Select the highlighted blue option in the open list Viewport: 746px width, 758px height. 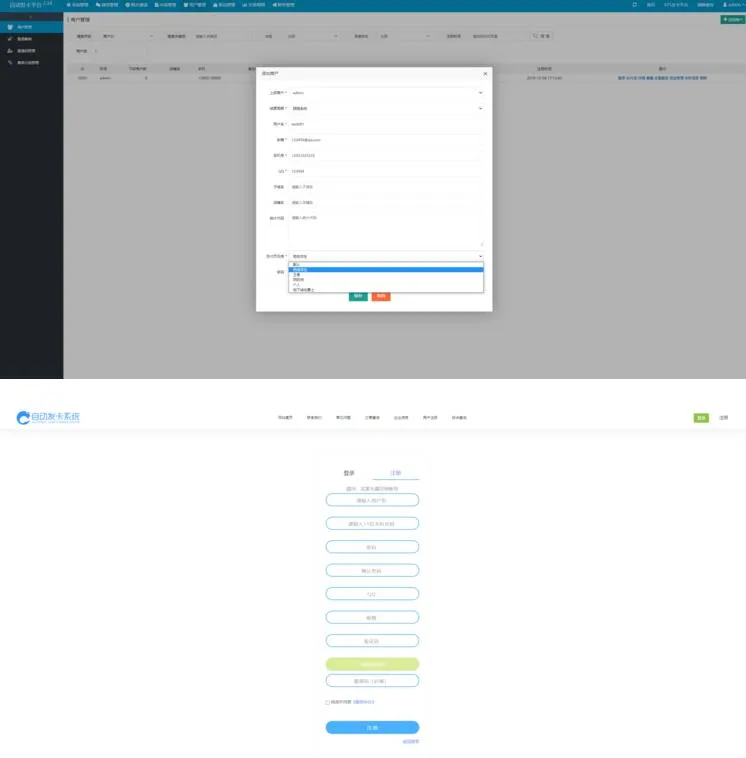tap(385, 270)
